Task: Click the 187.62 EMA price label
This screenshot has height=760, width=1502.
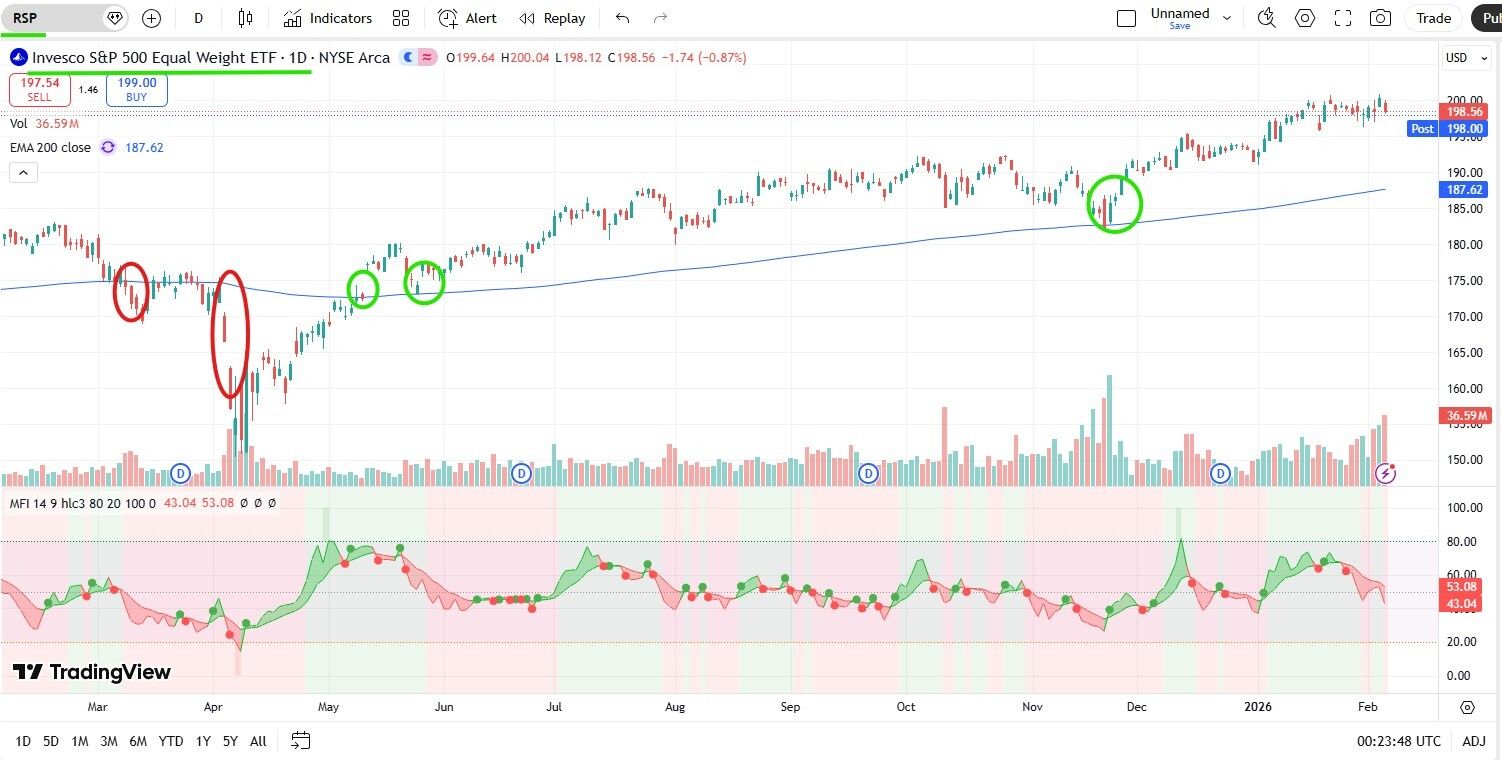Action: (1464, 189)
